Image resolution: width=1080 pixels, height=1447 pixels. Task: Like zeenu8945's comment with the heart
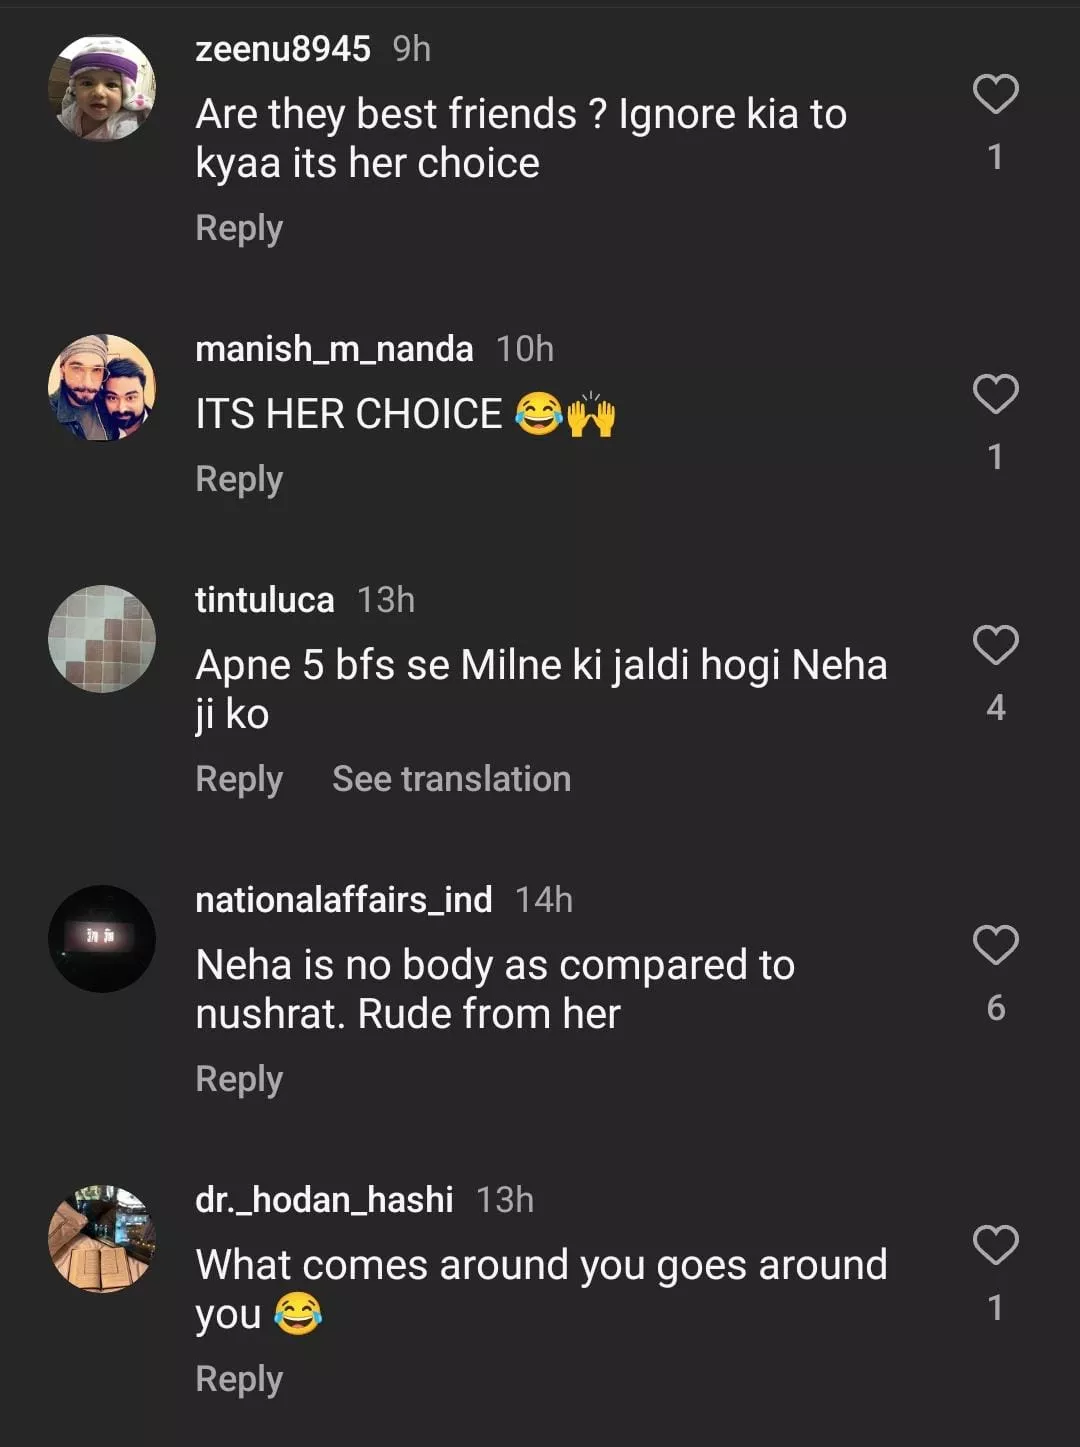(995, 95)
